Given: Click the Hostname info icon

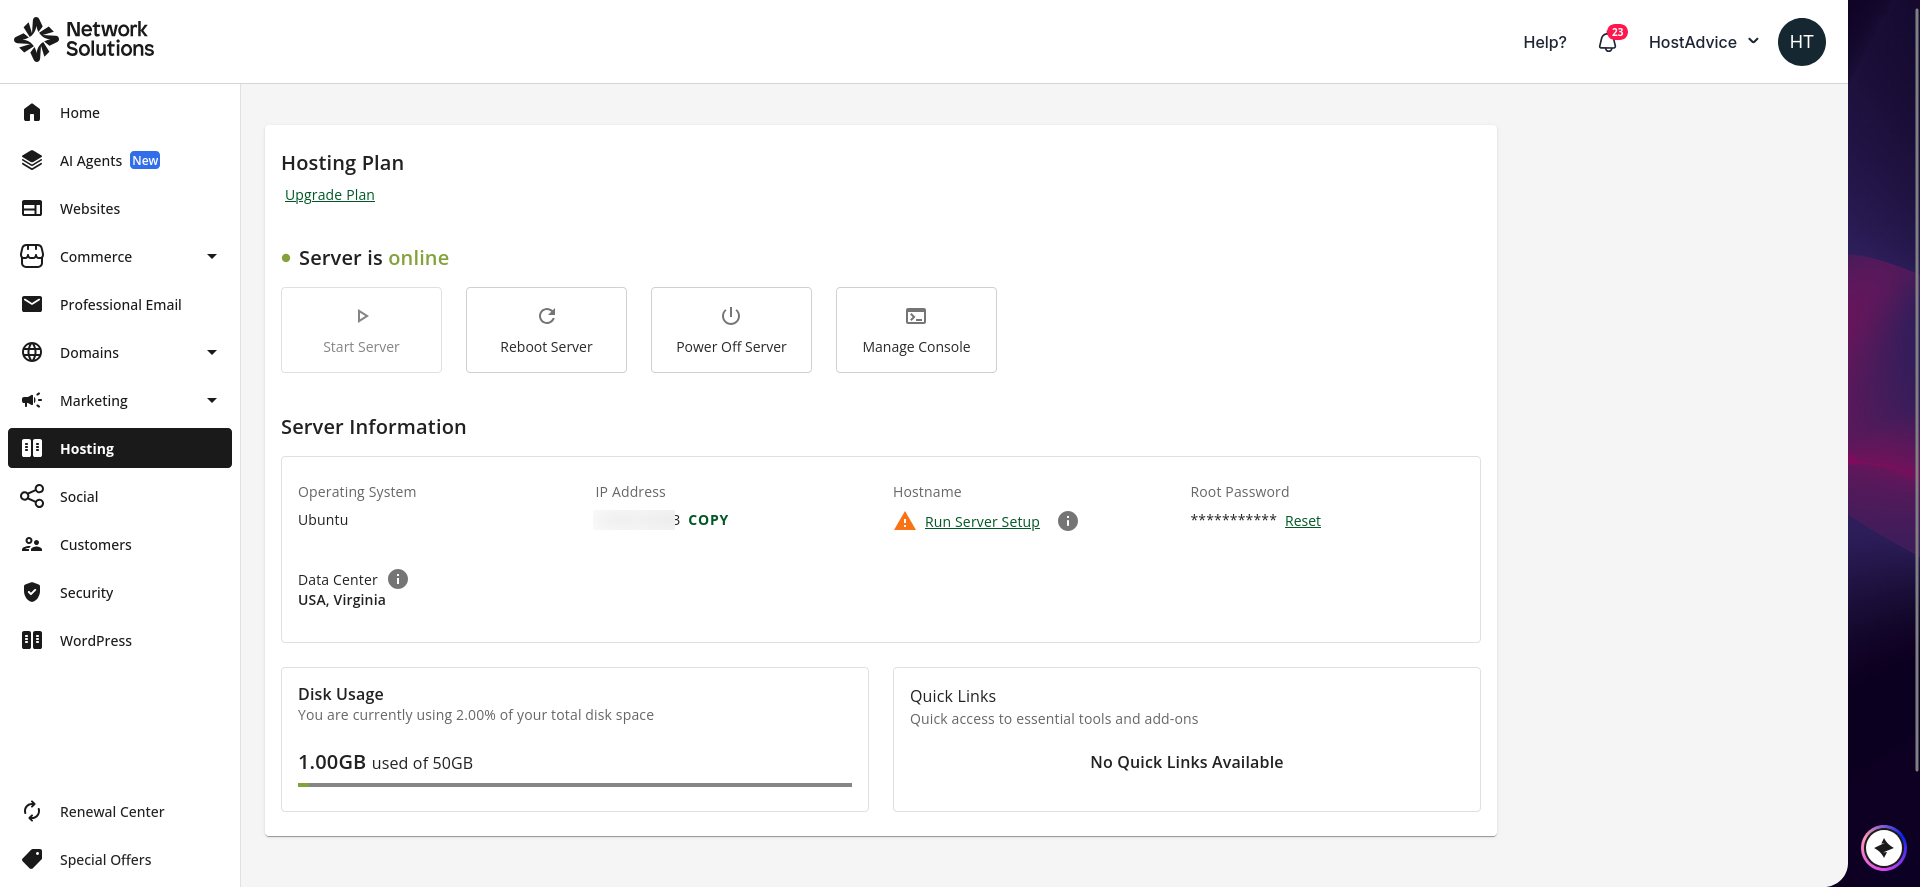Looking at the screenshot, I should (x=1068, y=521).
